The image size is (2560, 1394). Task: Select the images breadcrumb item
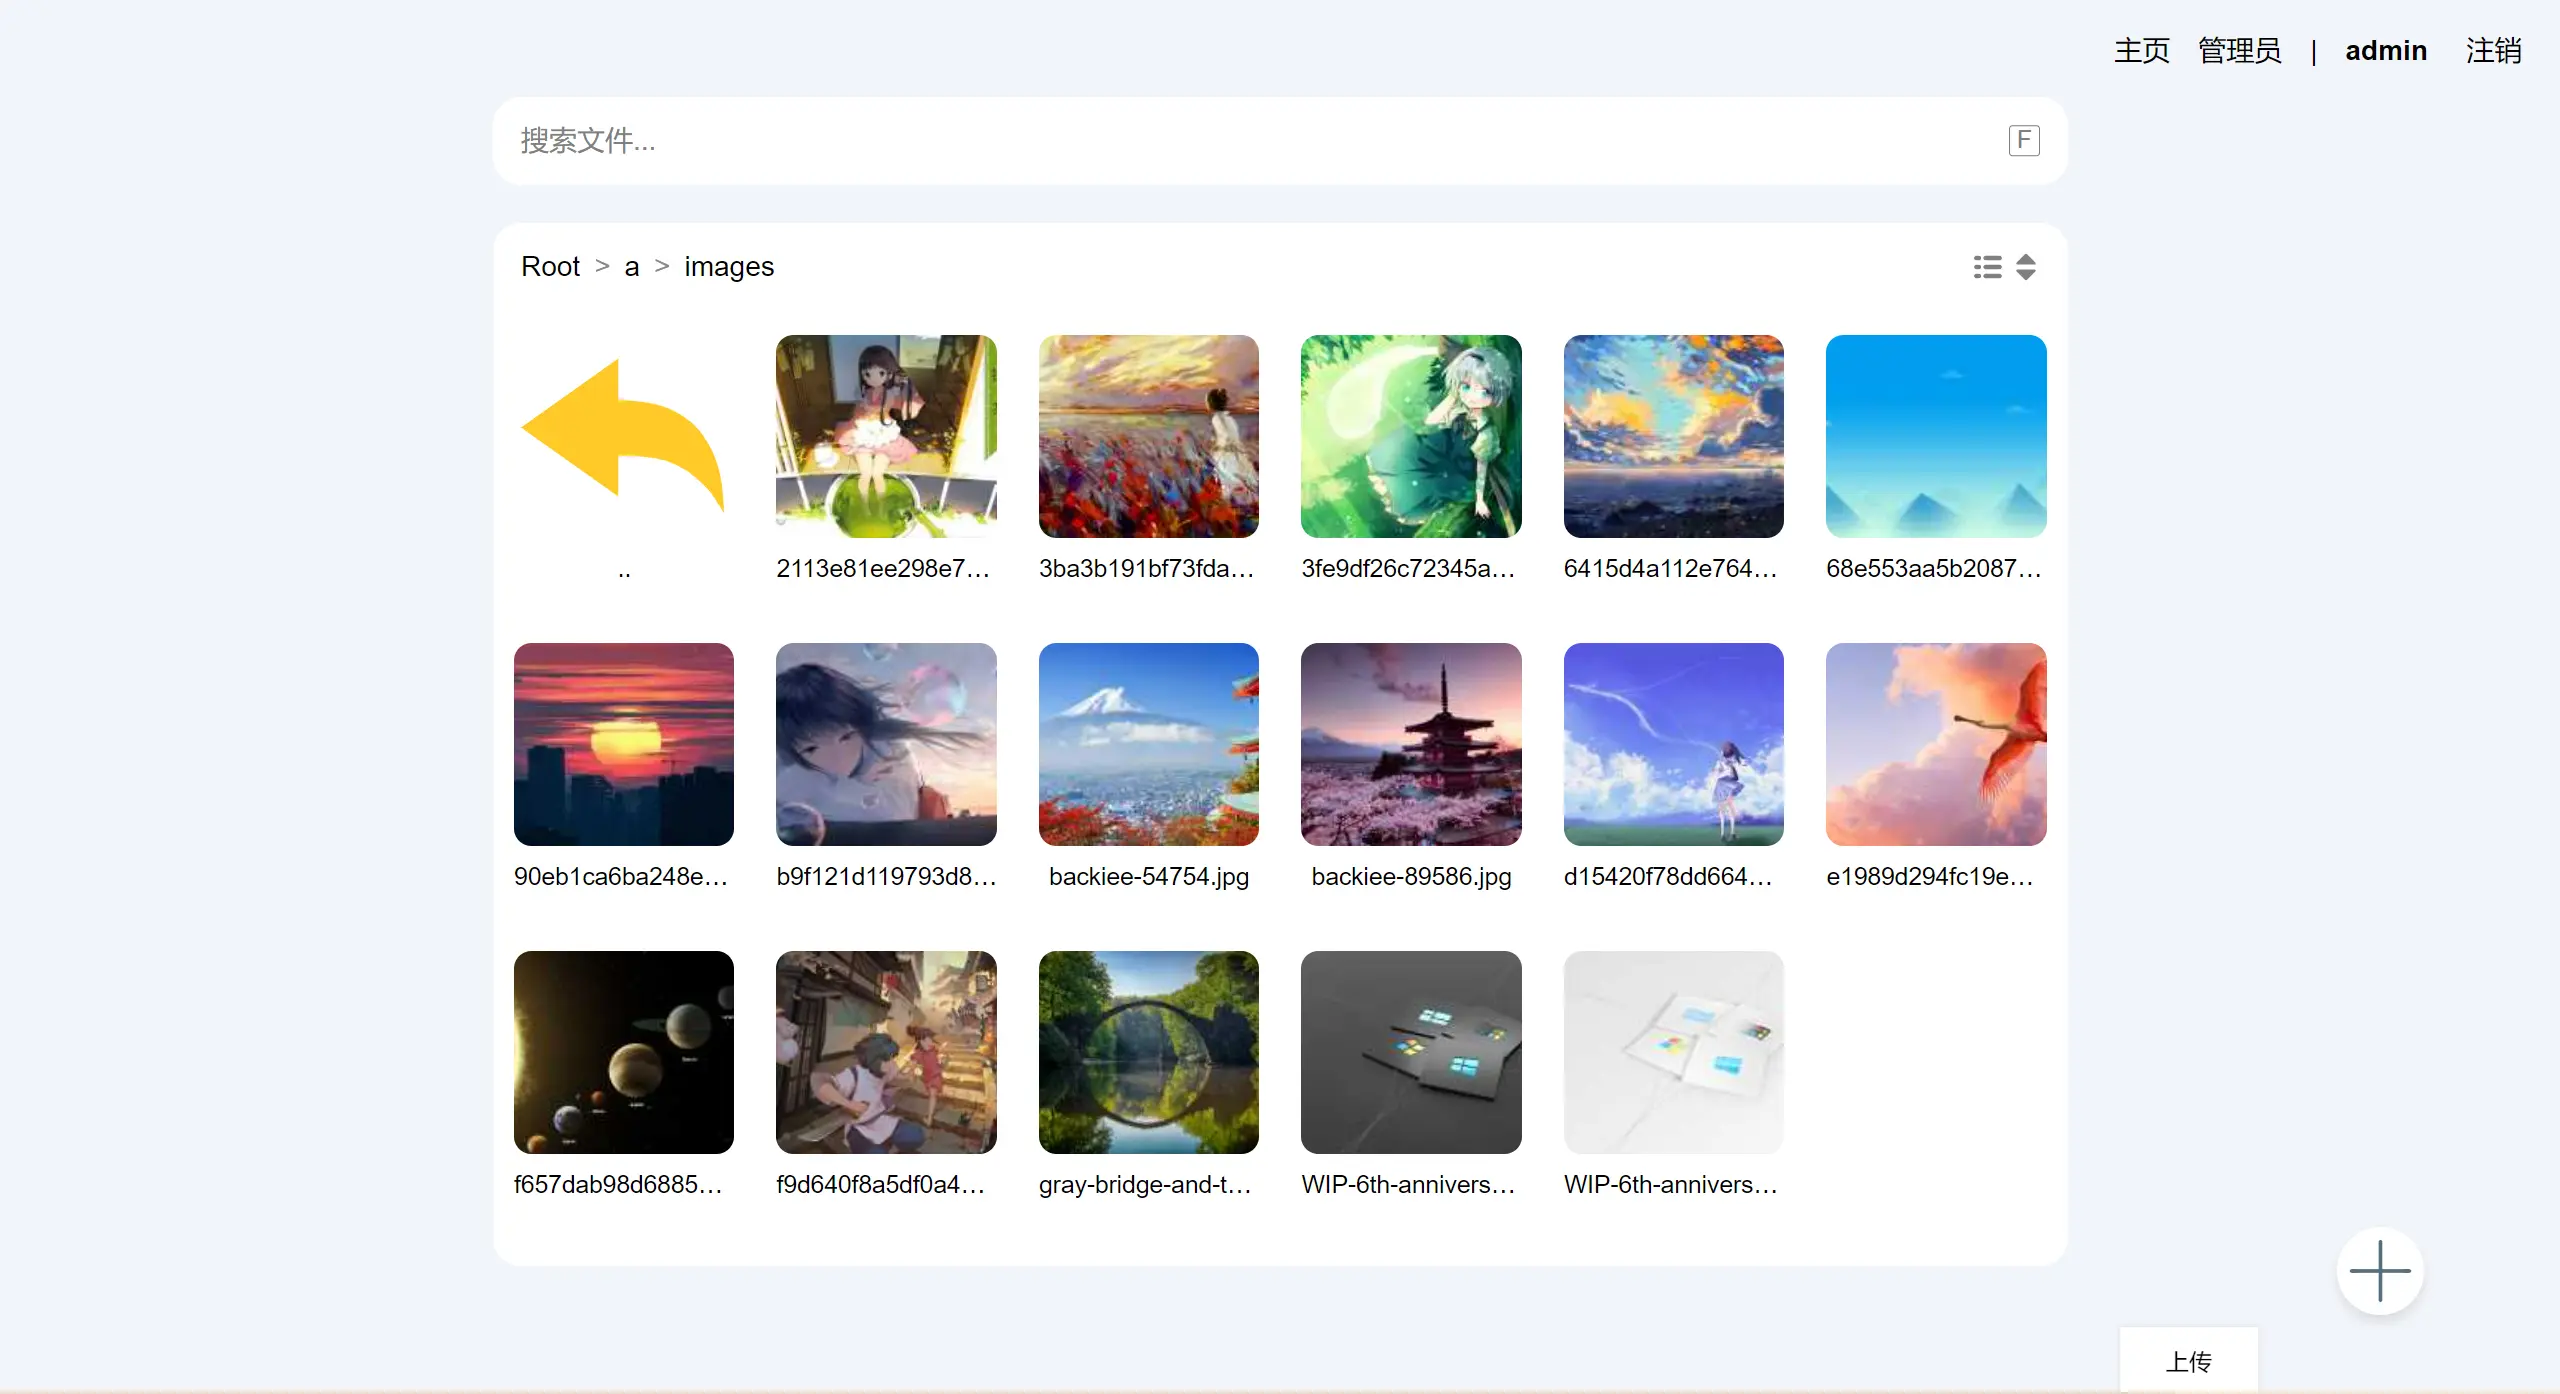(x=728, y=266)
